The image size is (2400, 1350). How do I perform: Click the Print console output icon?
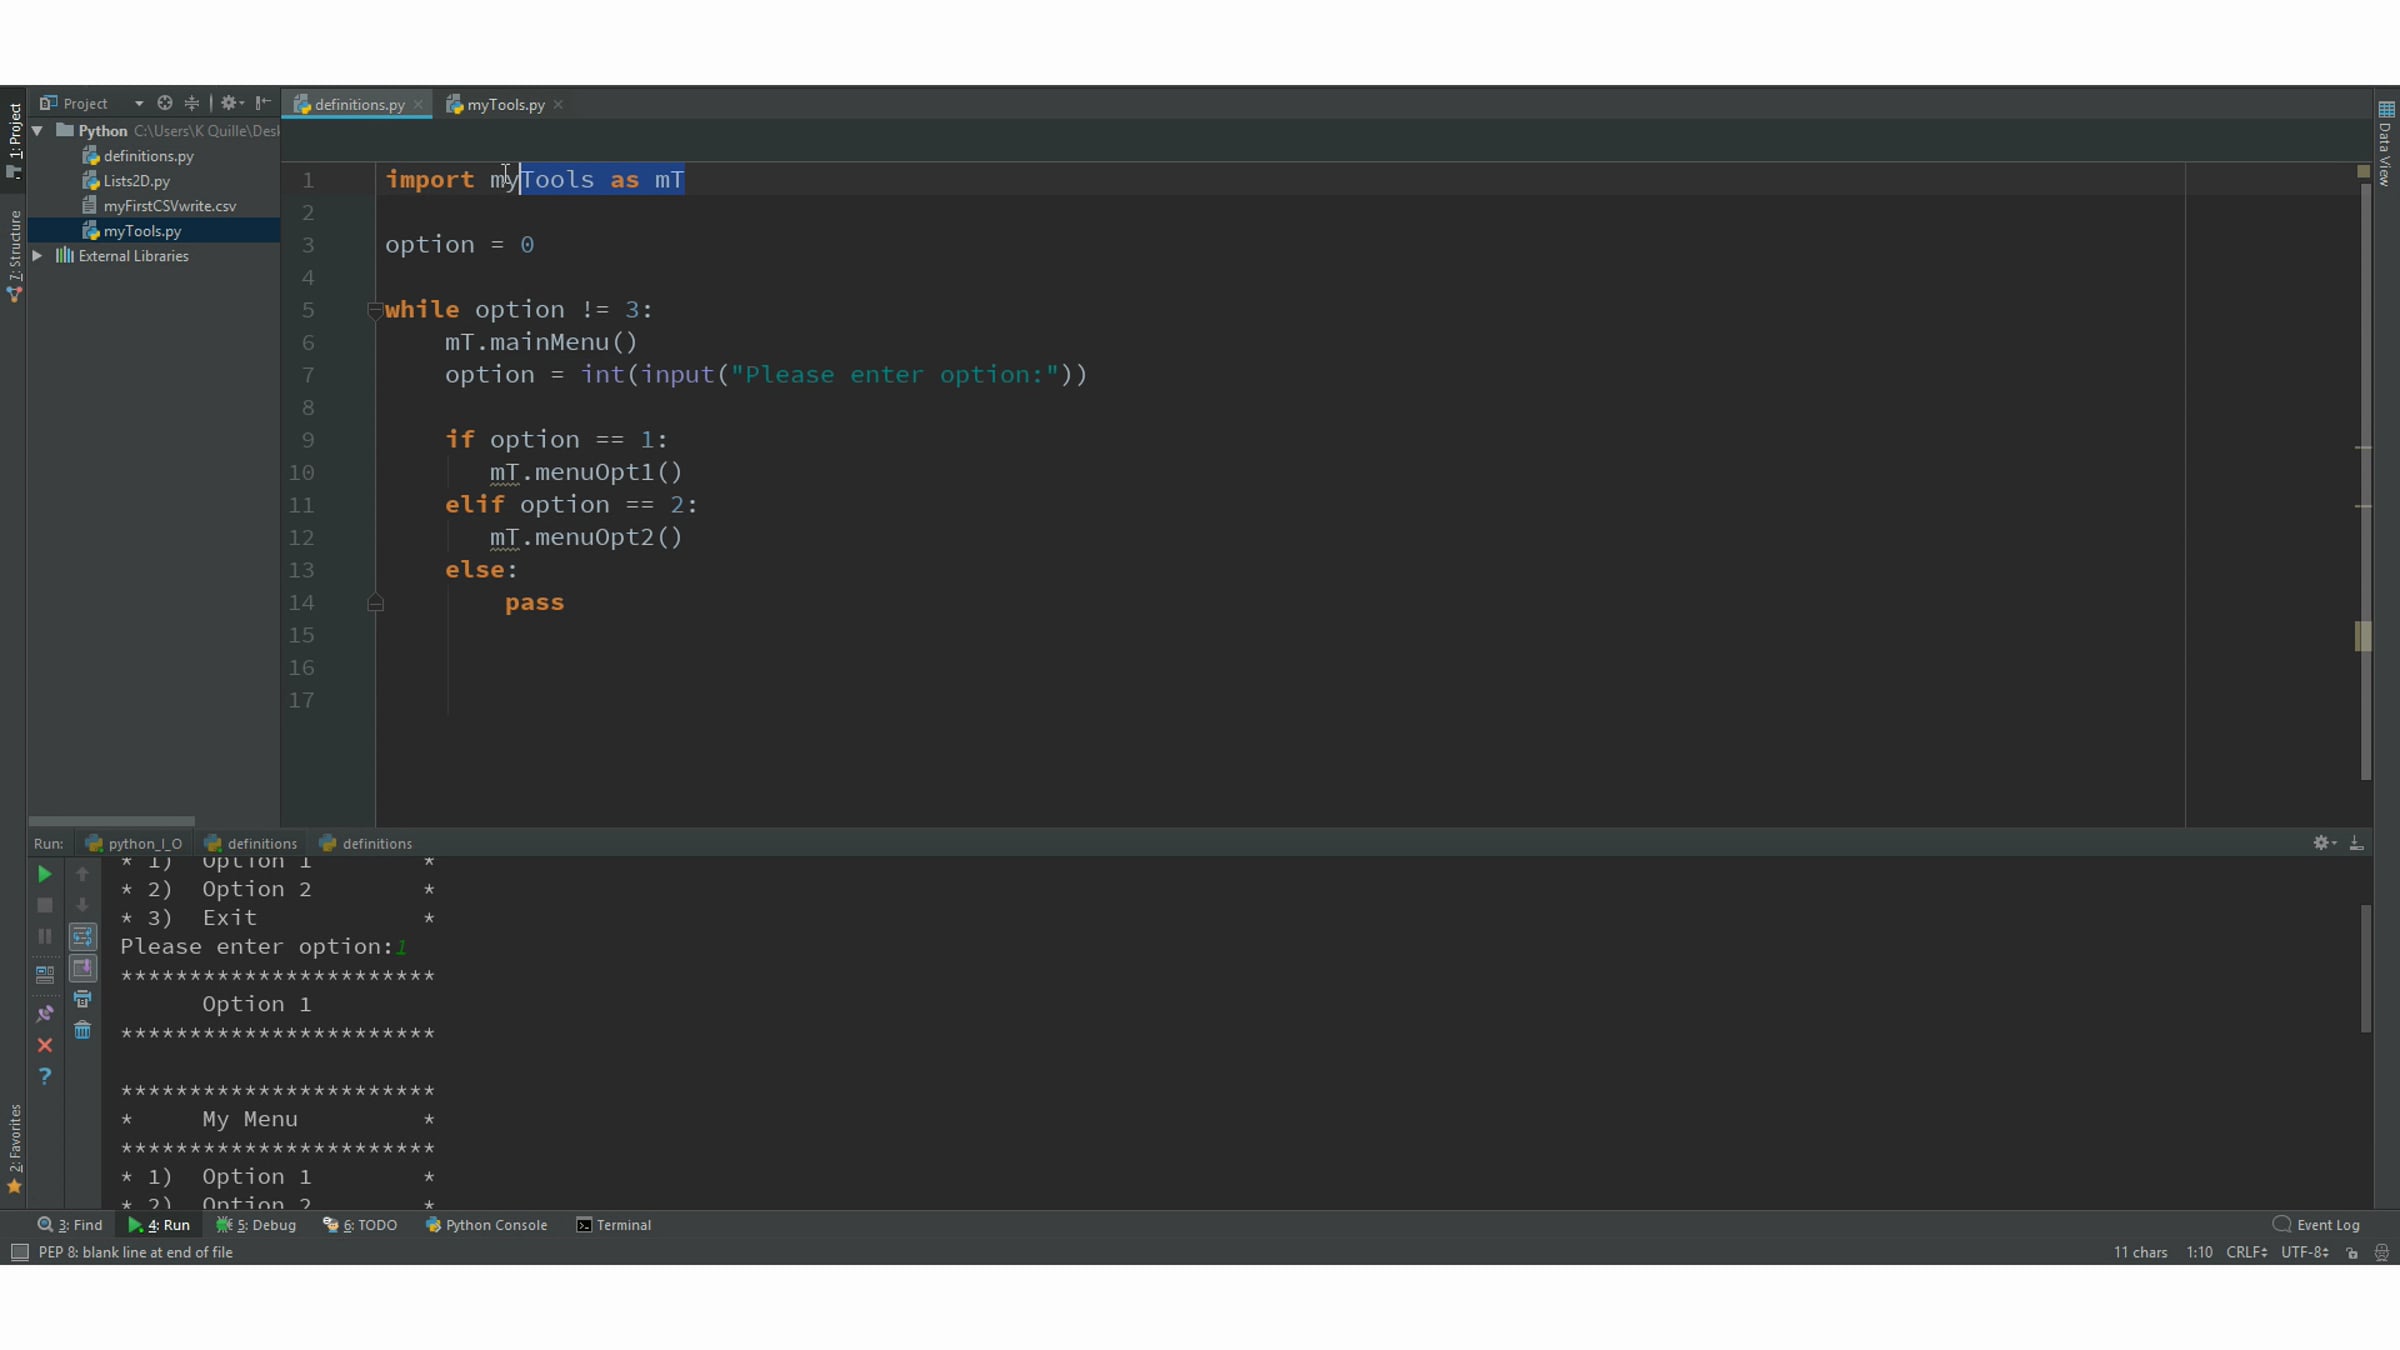pos(82,999)
